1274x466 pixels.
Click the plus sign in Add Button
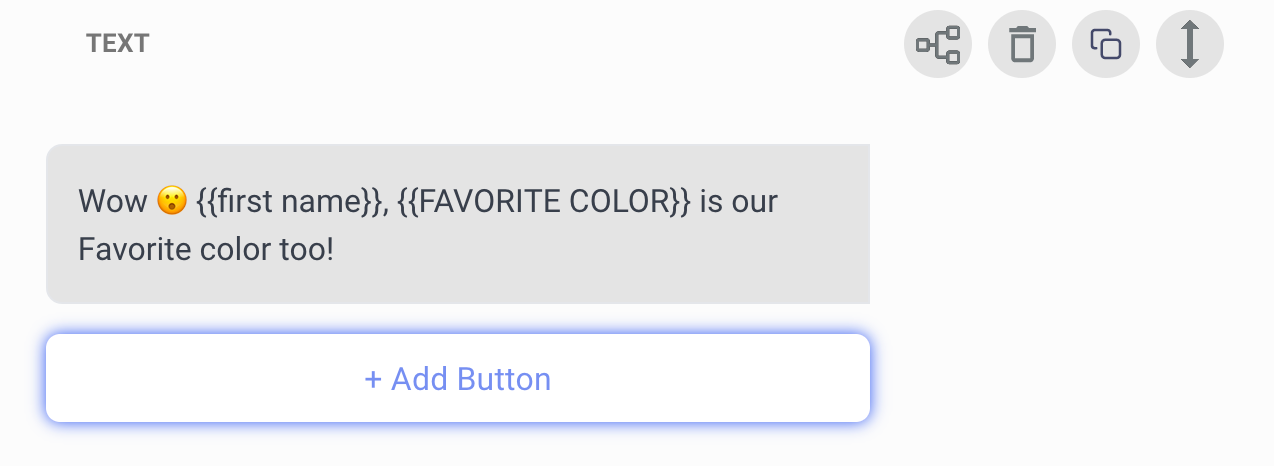[x=373, y=380]
